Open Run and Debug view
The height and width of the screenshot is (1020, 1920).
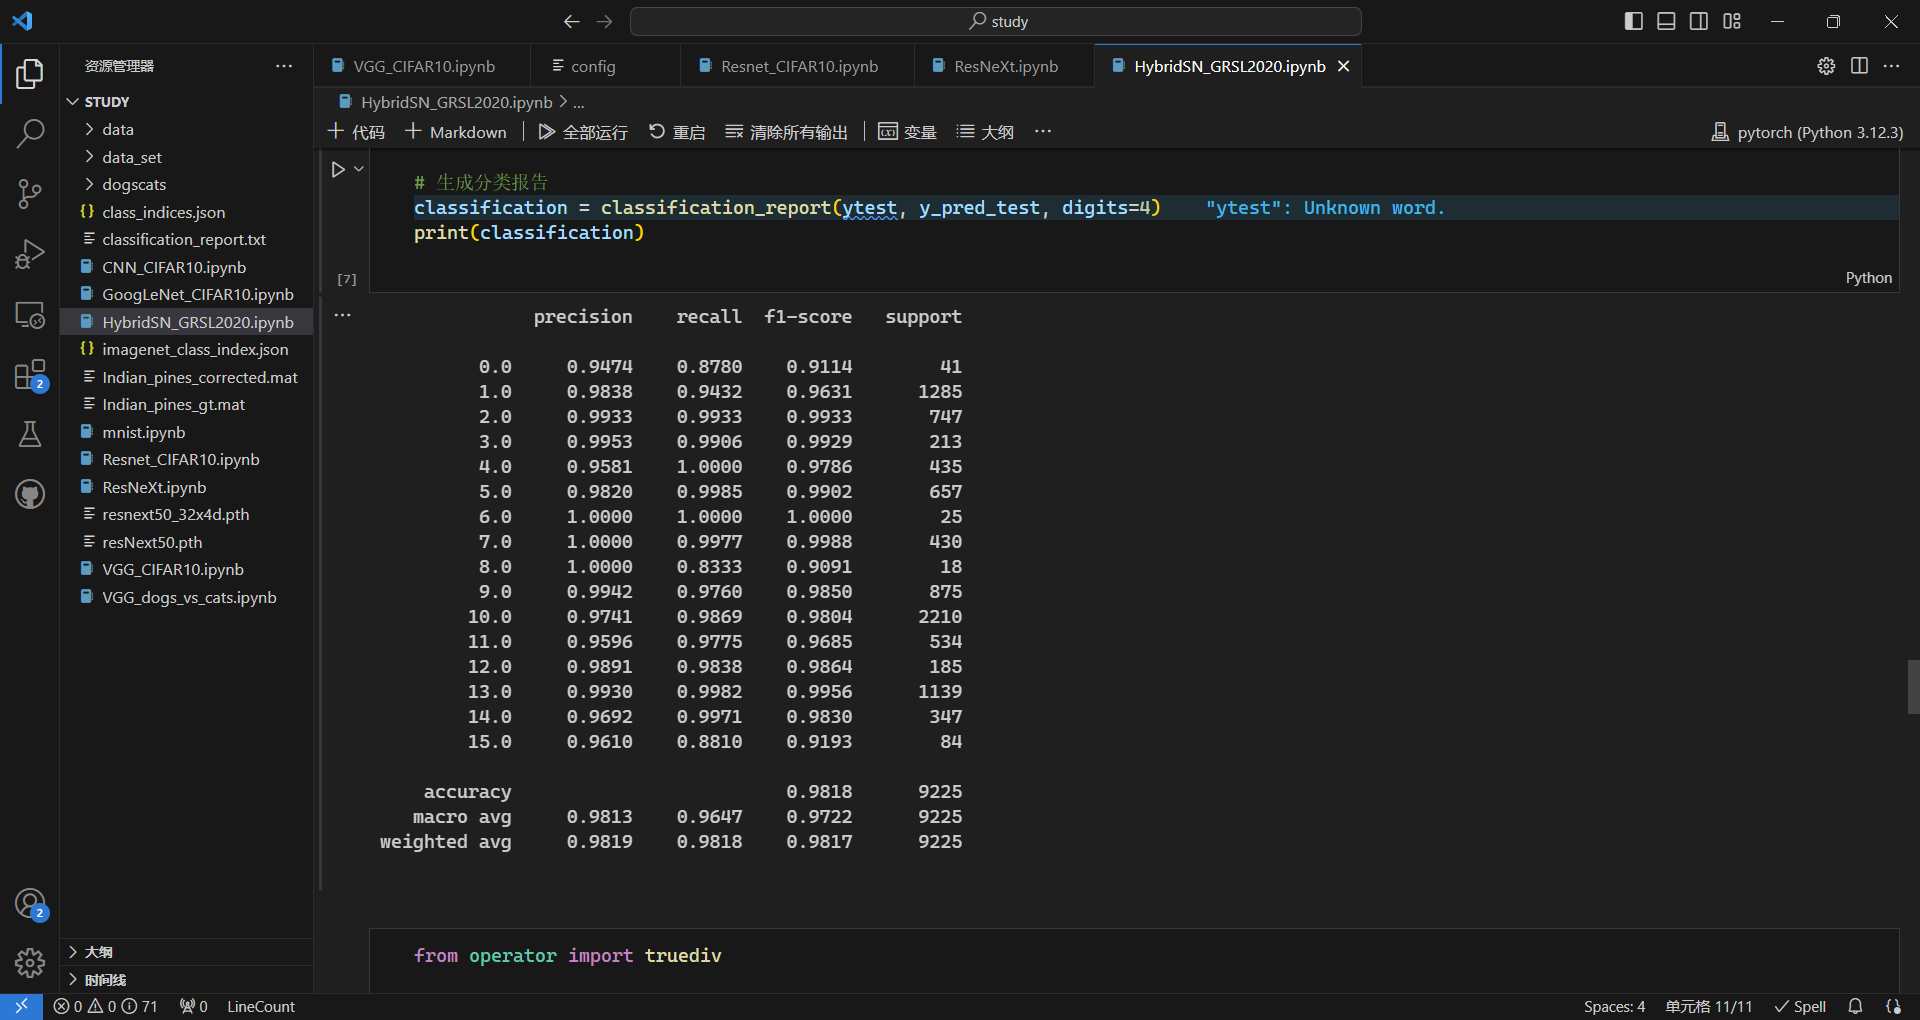pyautogui.click(x=30, y=254)
